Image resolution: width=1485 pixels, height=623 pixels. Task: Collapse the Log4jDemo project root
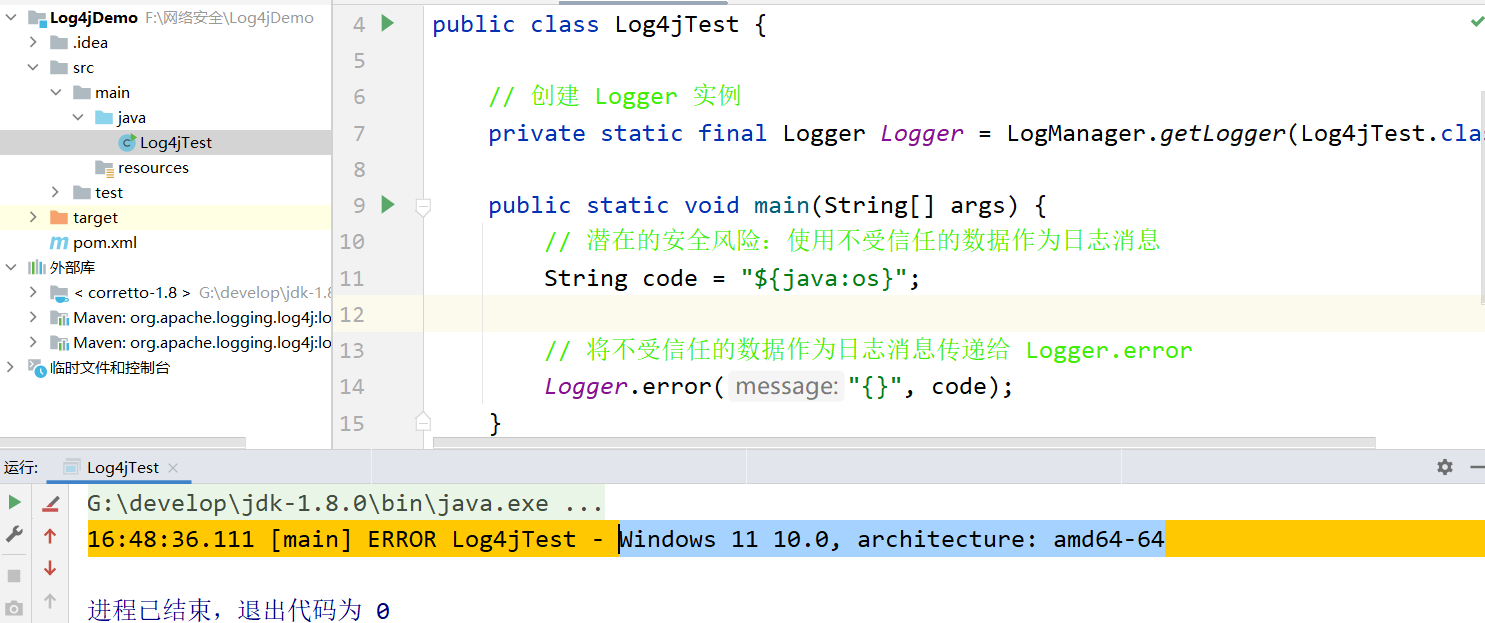pos(11,18)
